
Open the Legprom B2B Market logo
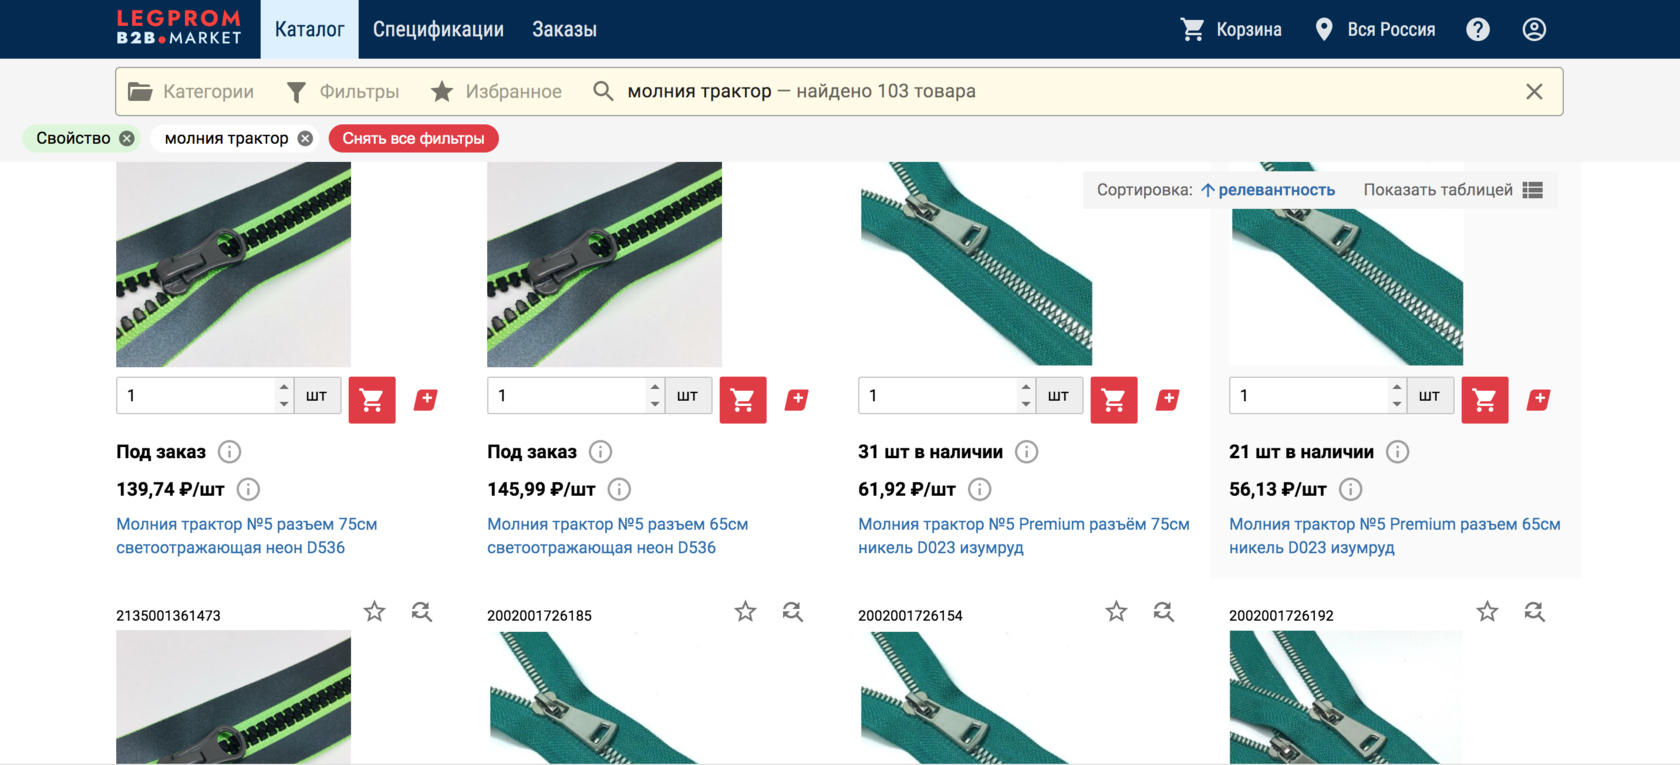tap(179, 28)
